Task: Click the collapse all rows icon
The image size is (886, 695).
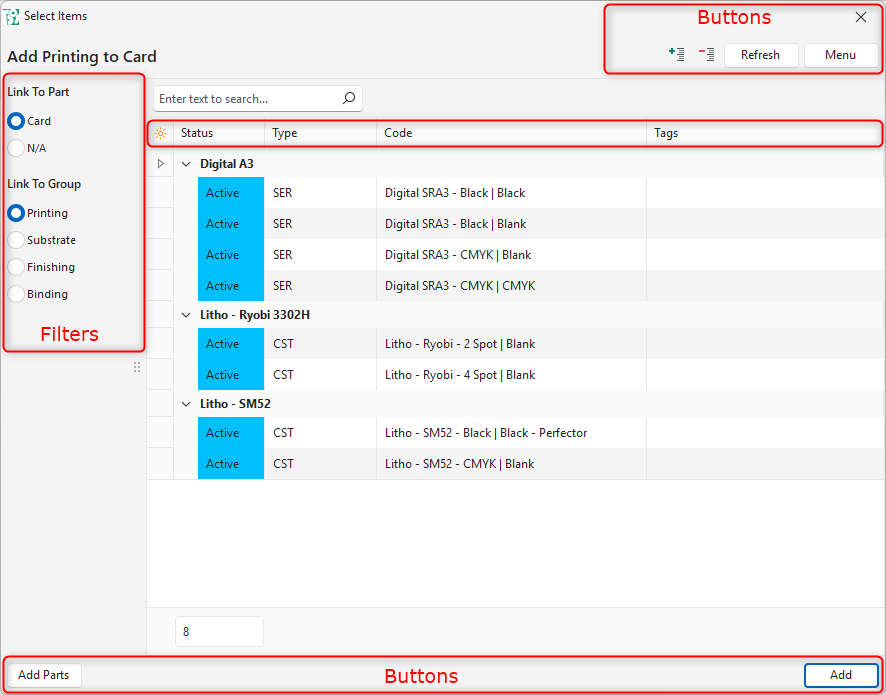Action: 706,55
